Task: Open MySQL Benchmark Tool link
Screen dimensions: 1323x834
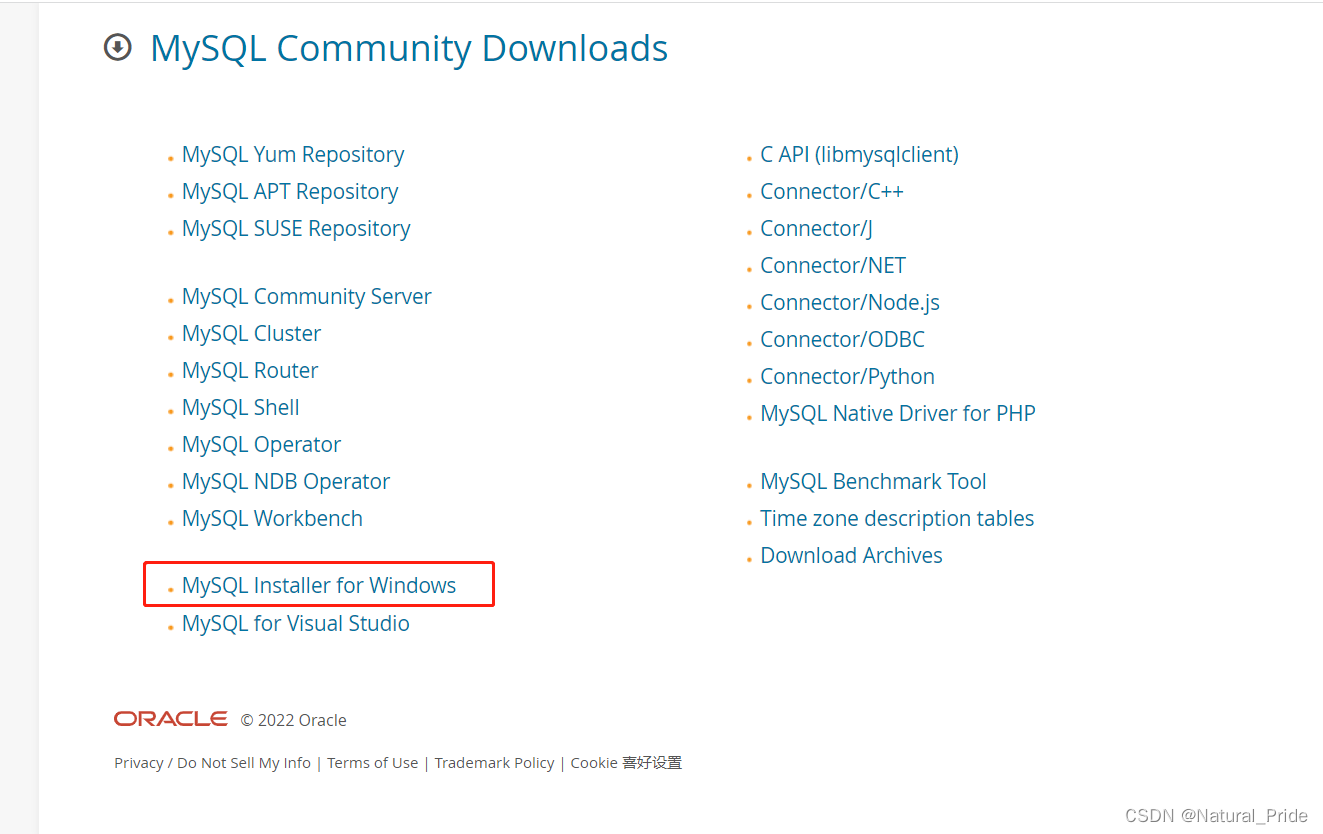Action: pos(873,482)
